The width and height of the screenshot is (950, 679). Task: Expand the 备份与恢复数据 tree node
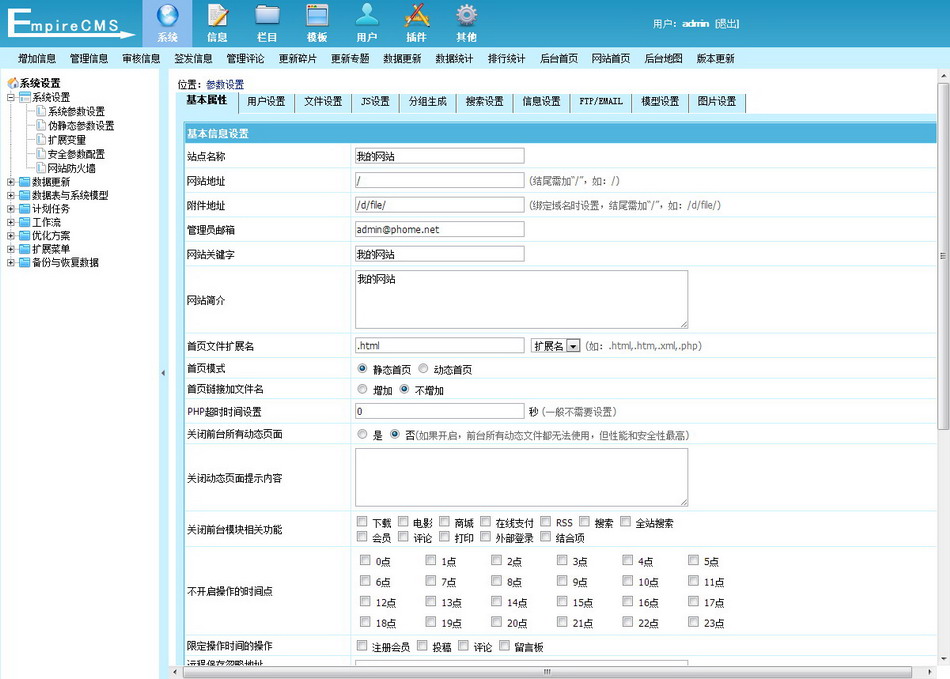10,262
